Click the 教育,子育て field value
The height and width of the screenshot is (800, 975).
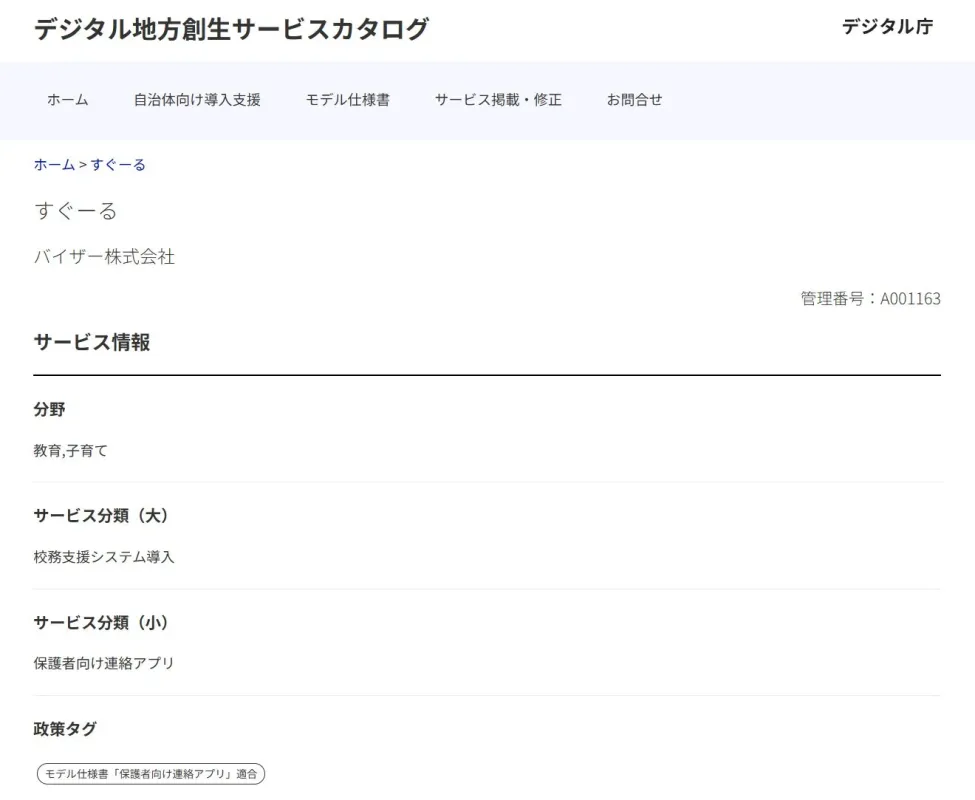70,451
